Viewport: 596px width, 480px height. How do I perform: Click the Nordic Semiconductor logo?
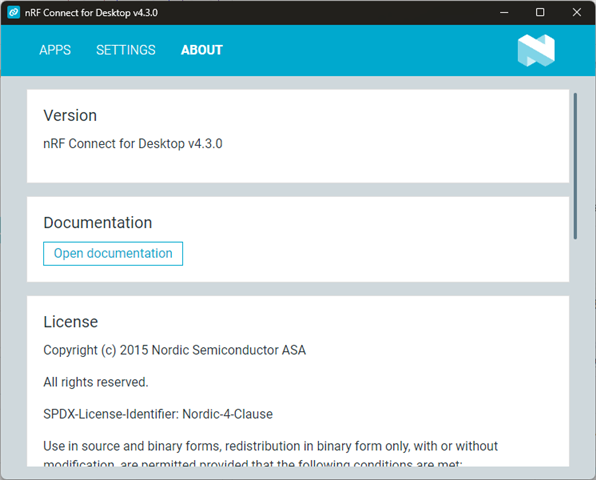pyautogui.click(x=536, y=50)
